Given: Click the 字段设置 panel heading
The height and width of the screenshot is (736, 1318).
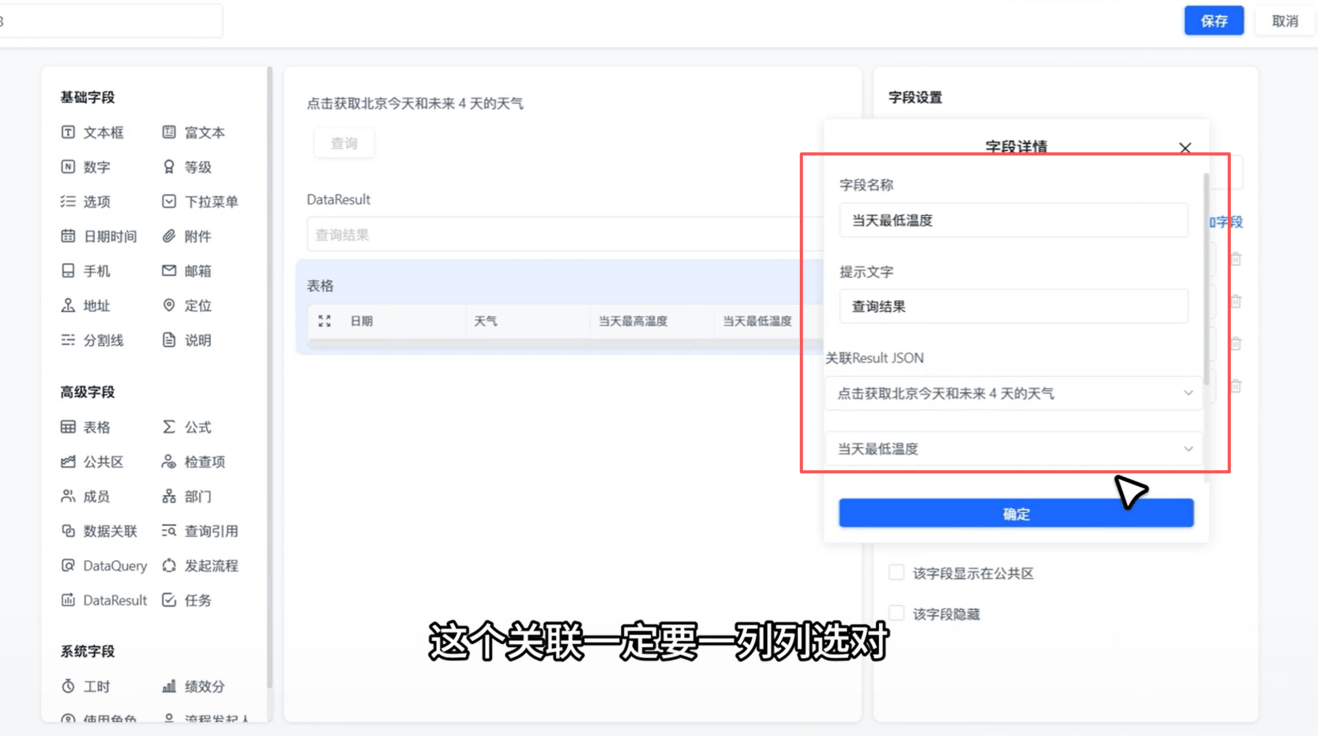Looking at the screenshot, I should click(915, 97).
